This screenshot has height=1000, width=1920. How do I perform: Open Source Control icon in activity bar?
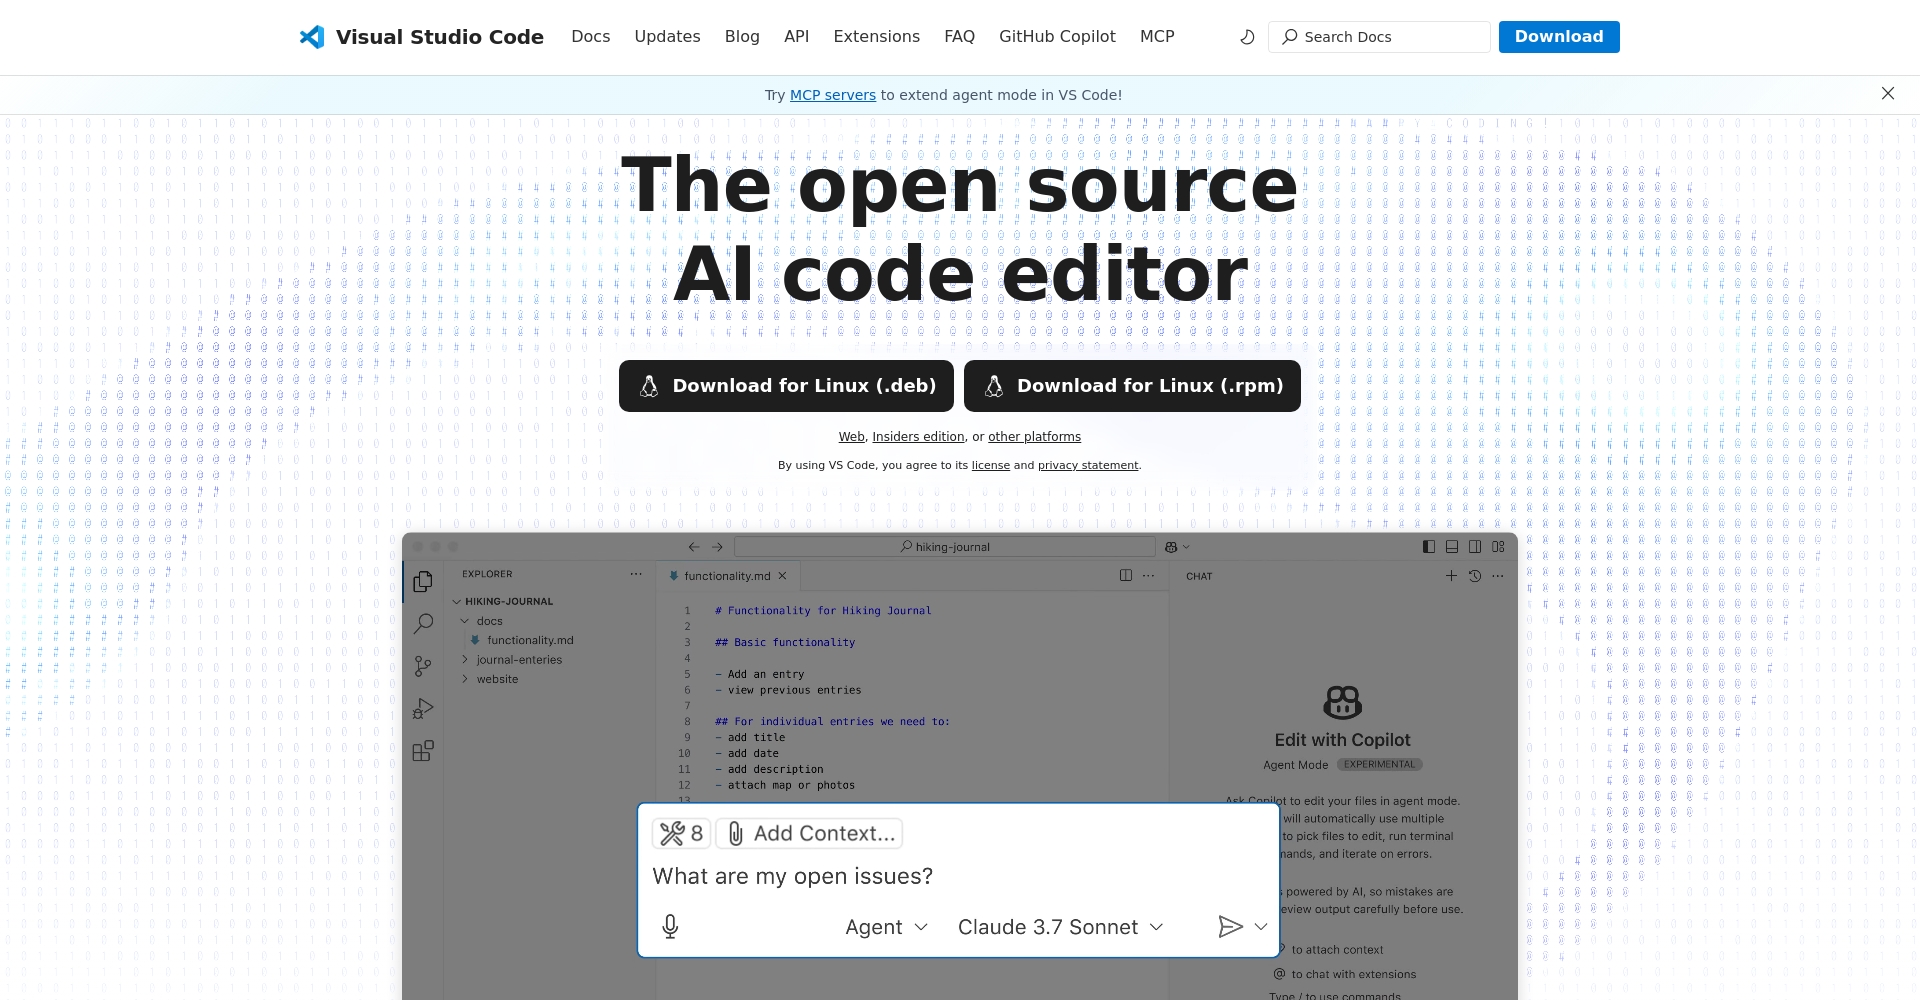coord(423,667)
